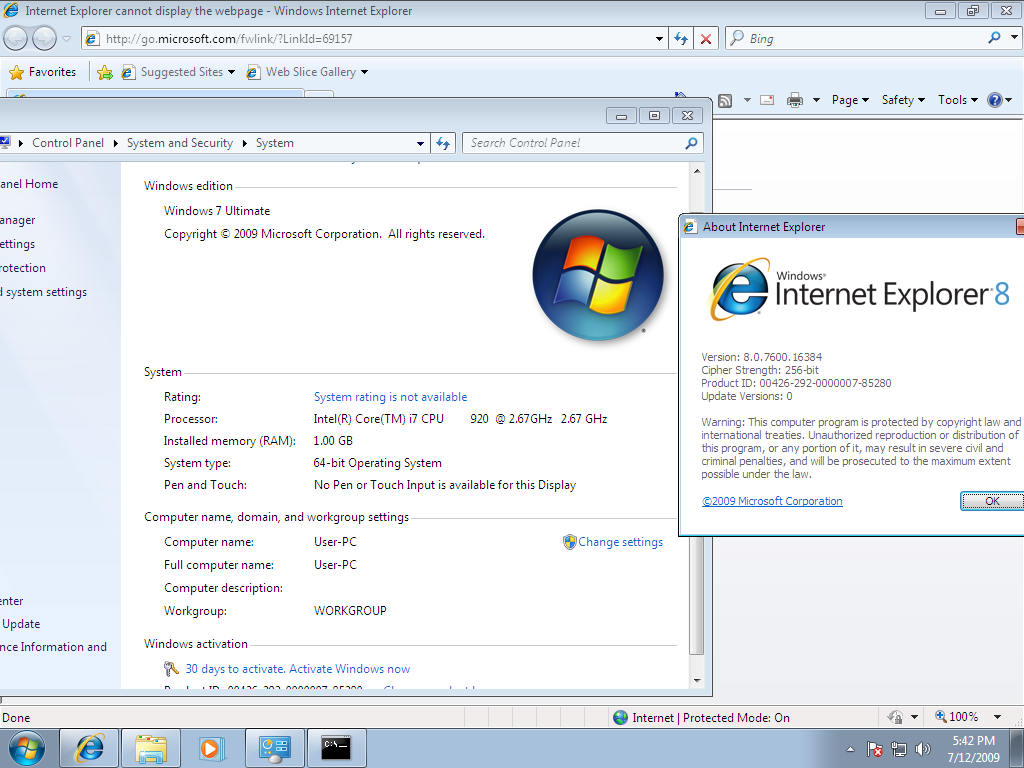Click Internet Explorer taskbar icon
This screenshot has width=1024, height=768.
coord(89,748)
